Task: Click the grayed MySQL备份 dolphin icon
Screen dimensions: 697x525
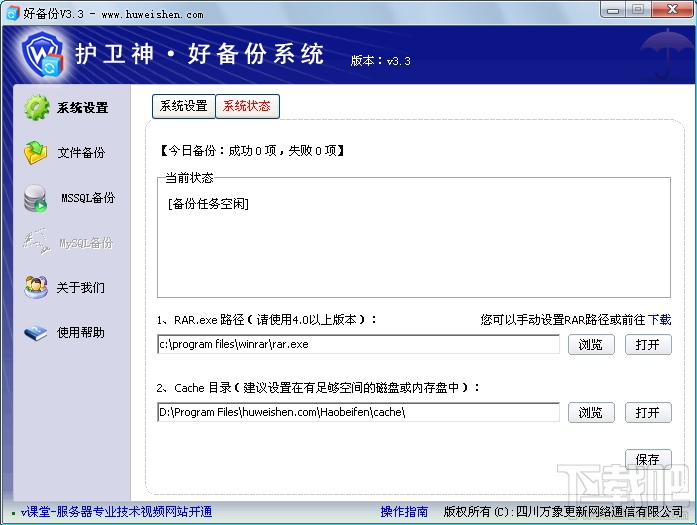Action: pyautogui.click(x=36, y=242)
